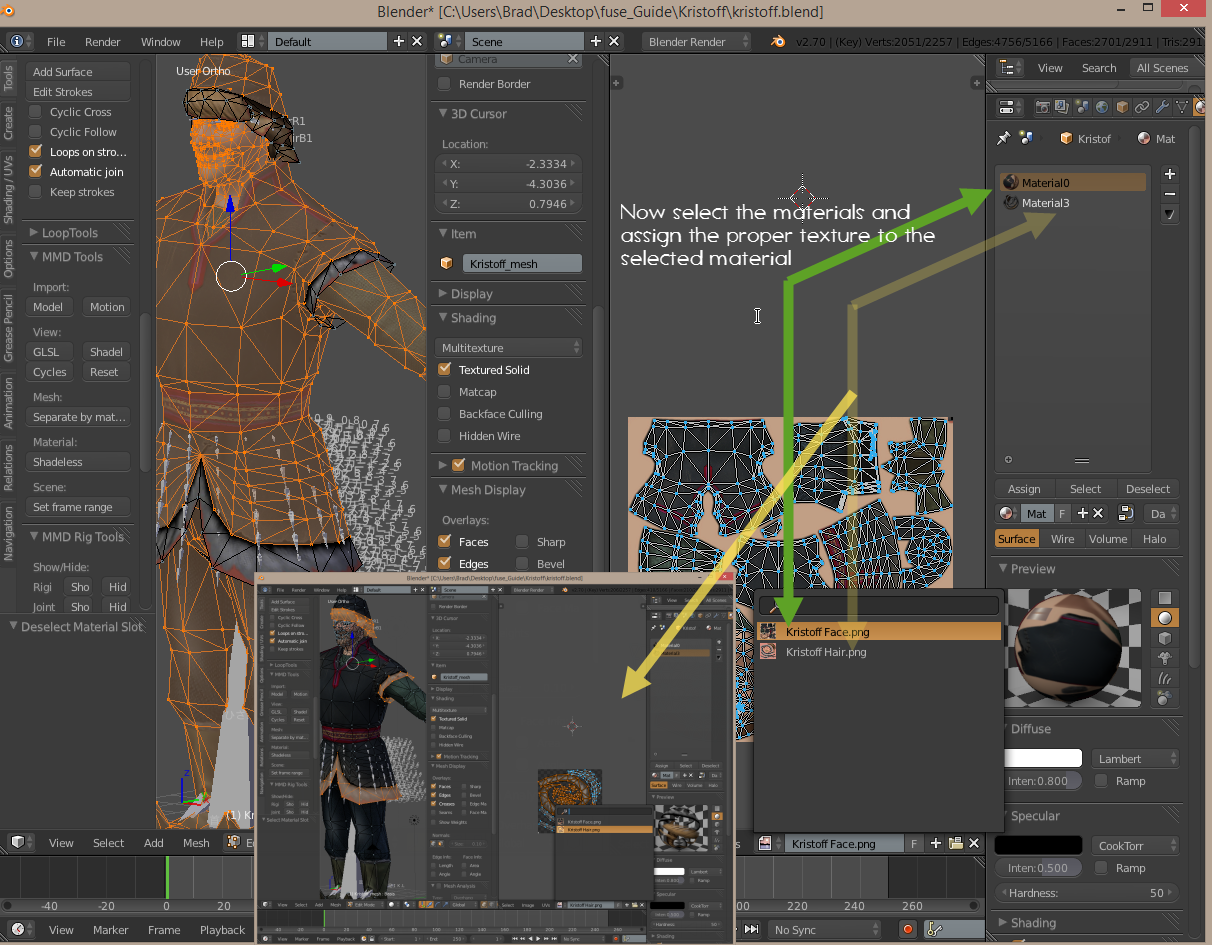The image size is (1212, 945).
Task: Uncheck the Textured Solid option
Action: (x=445, y=370)
